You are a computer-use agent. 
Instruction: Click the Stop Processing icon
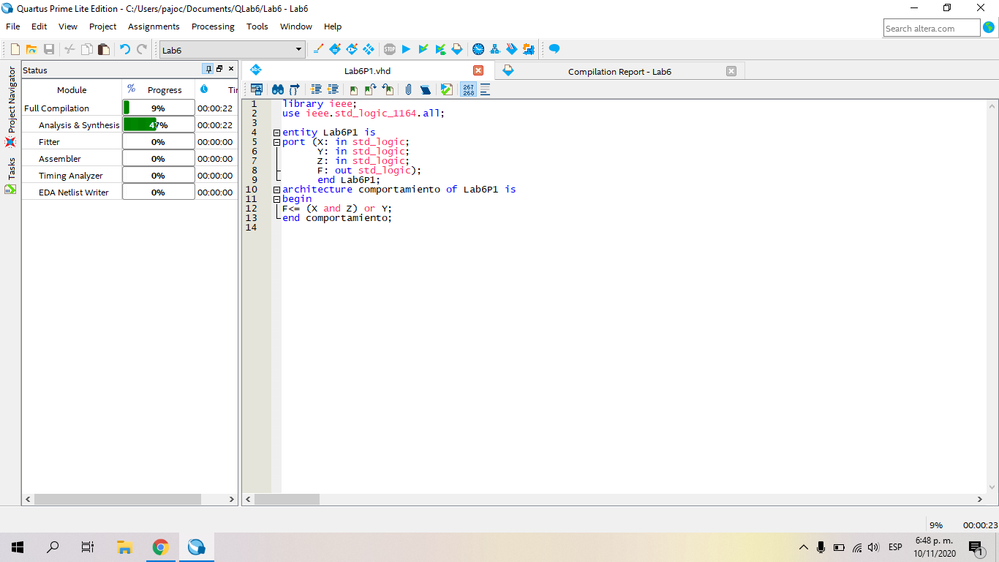[x=389, y=49]
